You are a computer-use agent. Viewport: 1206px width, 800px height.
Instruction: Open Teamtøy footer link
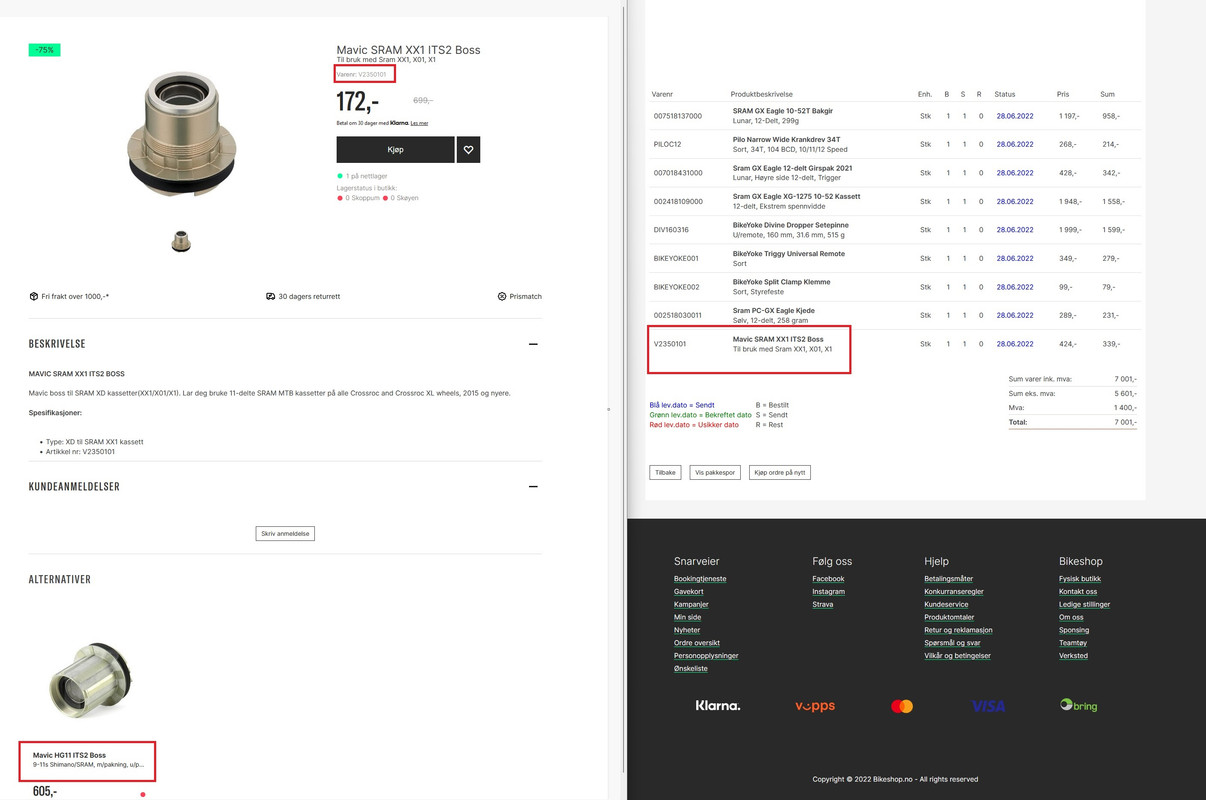click(1073, 643)
